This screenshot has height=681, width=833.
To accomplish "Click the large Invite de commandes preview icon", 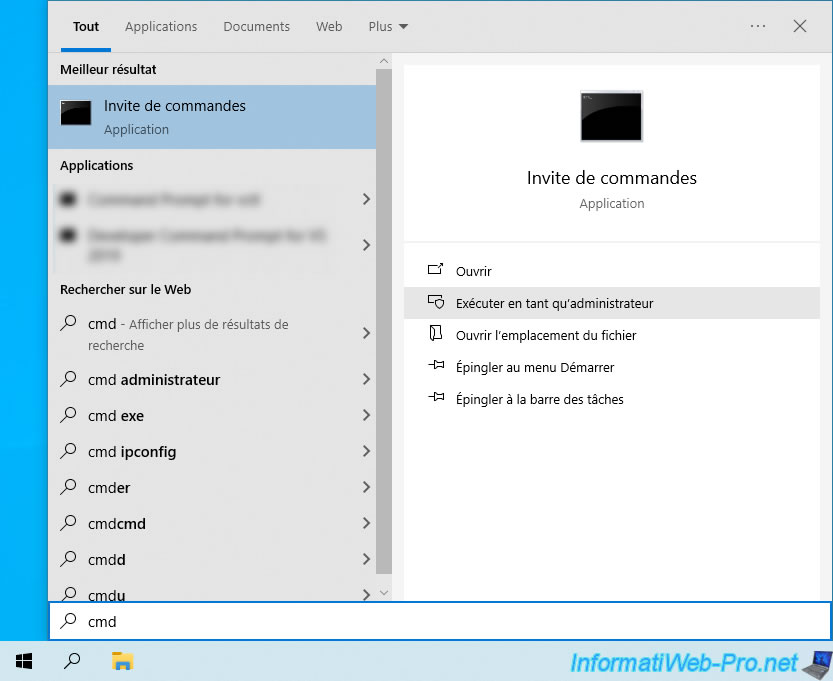I will click(611, 116).
